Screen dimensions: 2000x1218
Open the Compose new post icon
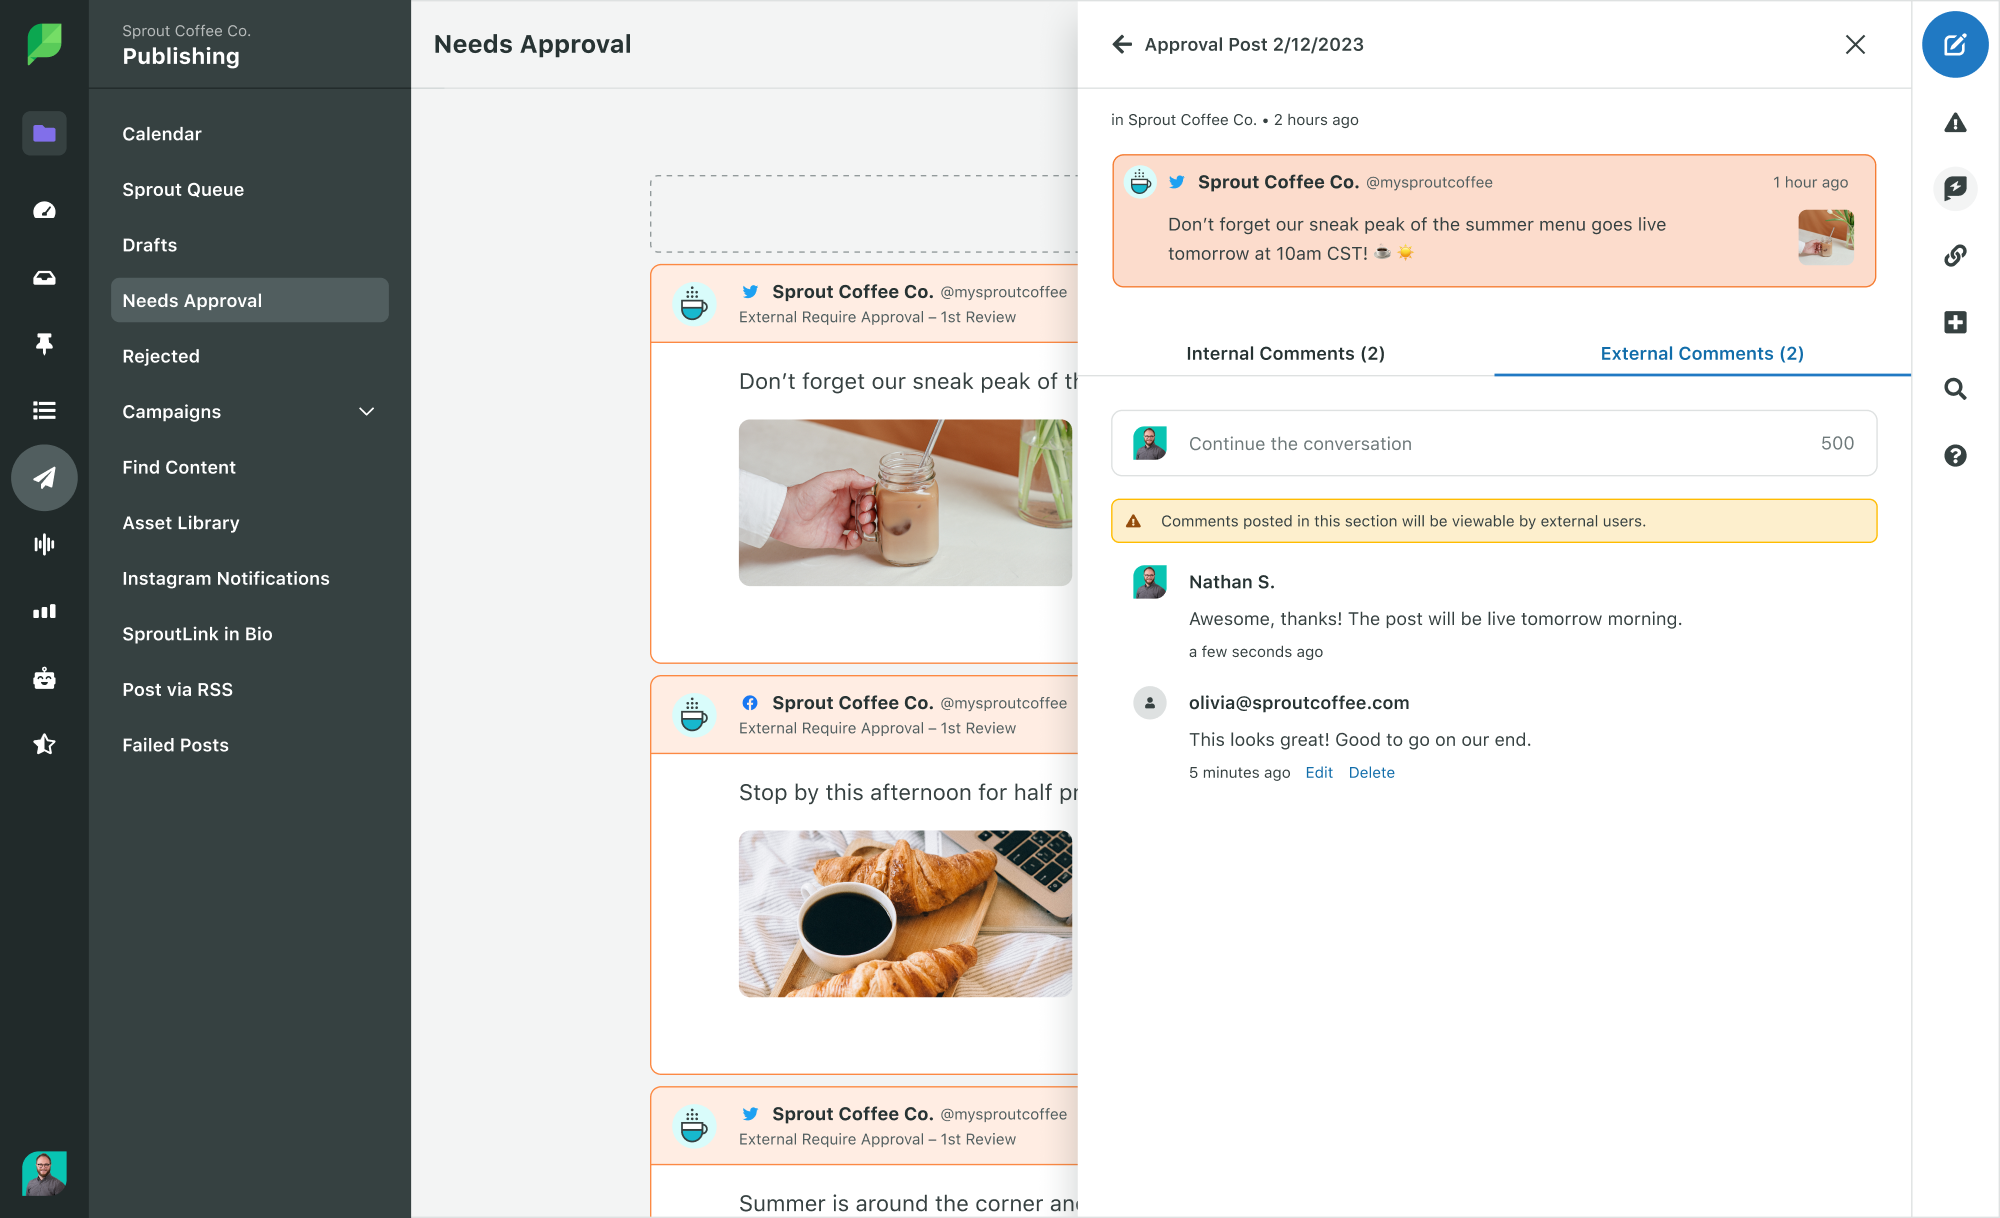pyautogui.click(x=1954, y=46)
